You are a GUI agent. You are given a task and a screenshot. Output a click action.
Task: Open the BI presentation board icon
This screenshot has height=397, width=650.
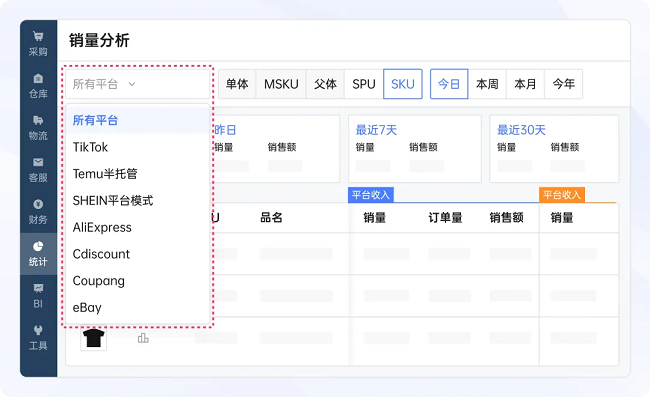[38, 288]
